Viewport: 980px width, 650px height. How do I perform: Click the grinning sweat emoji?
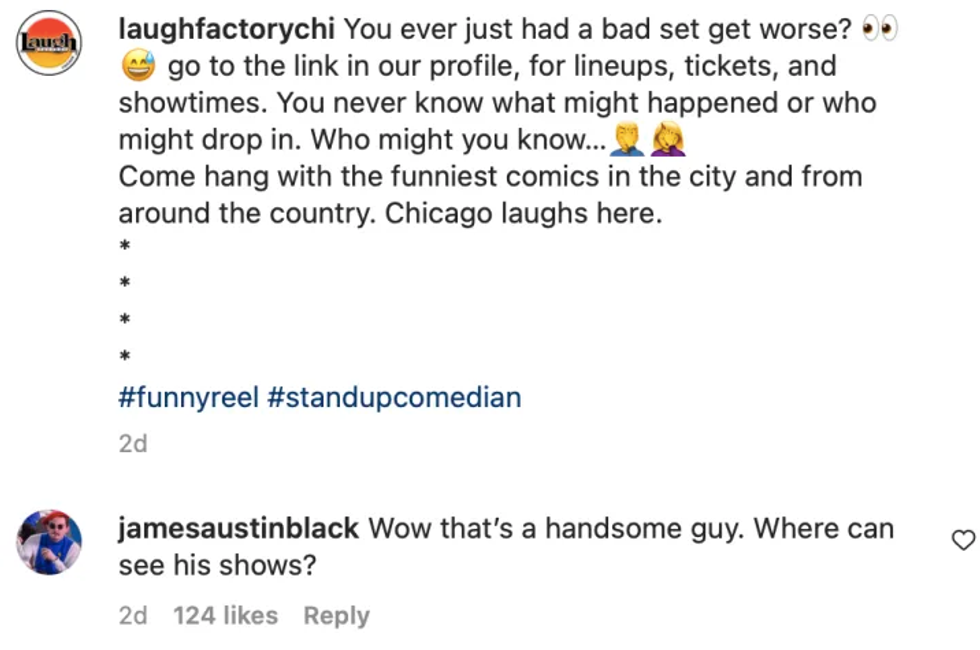(x=137, y=68)
